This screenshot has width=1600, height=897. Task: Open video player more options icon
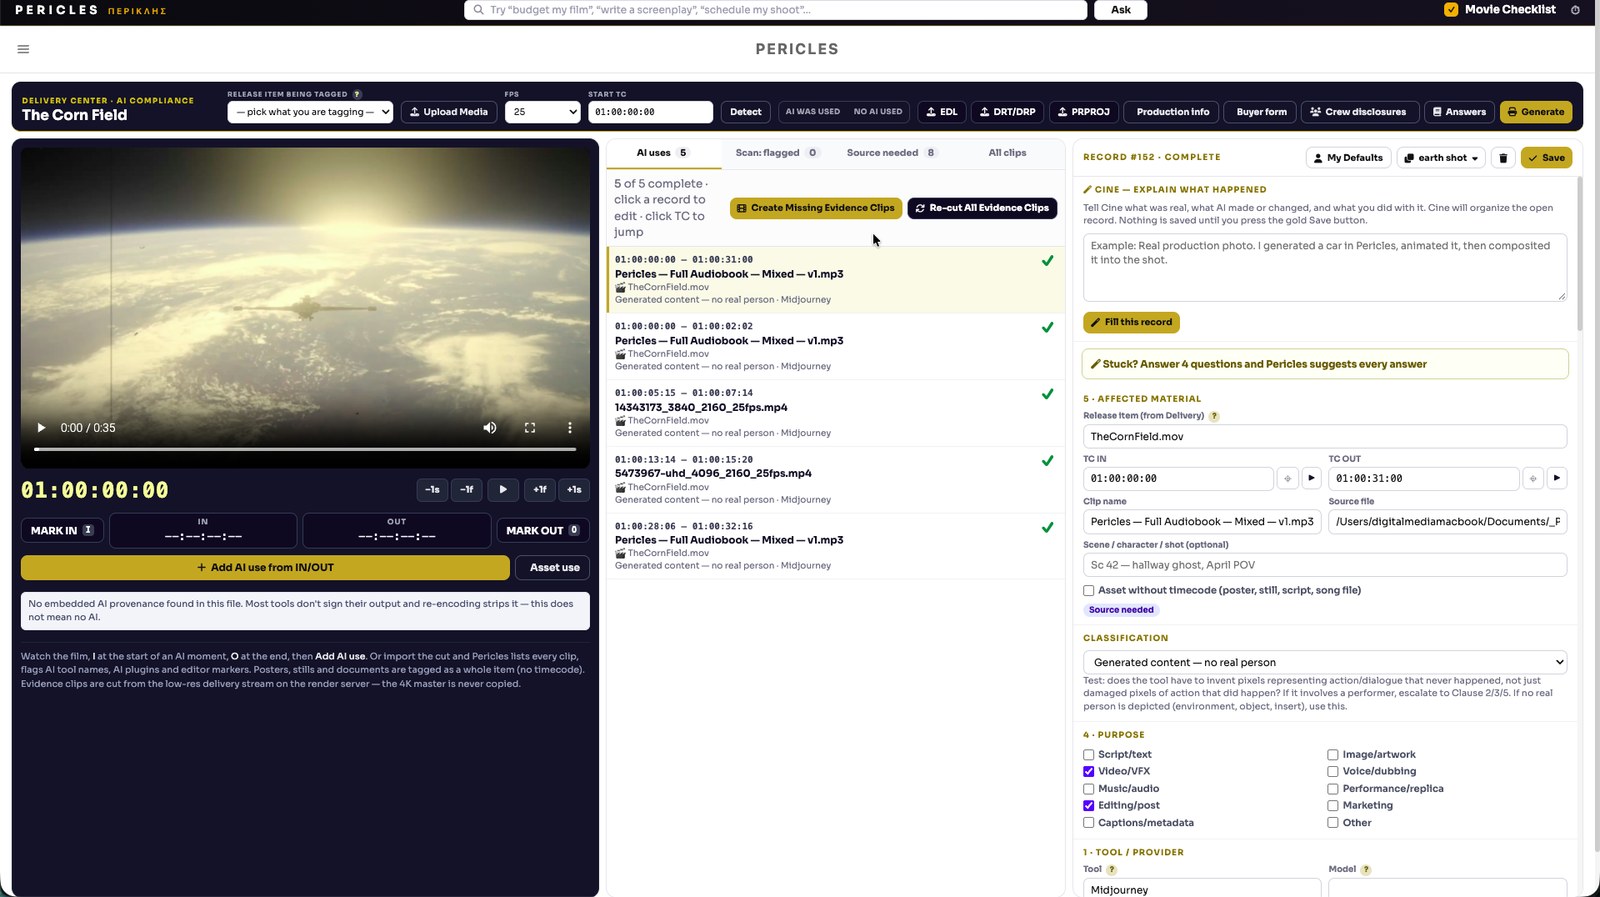click(x=570, y=428)
